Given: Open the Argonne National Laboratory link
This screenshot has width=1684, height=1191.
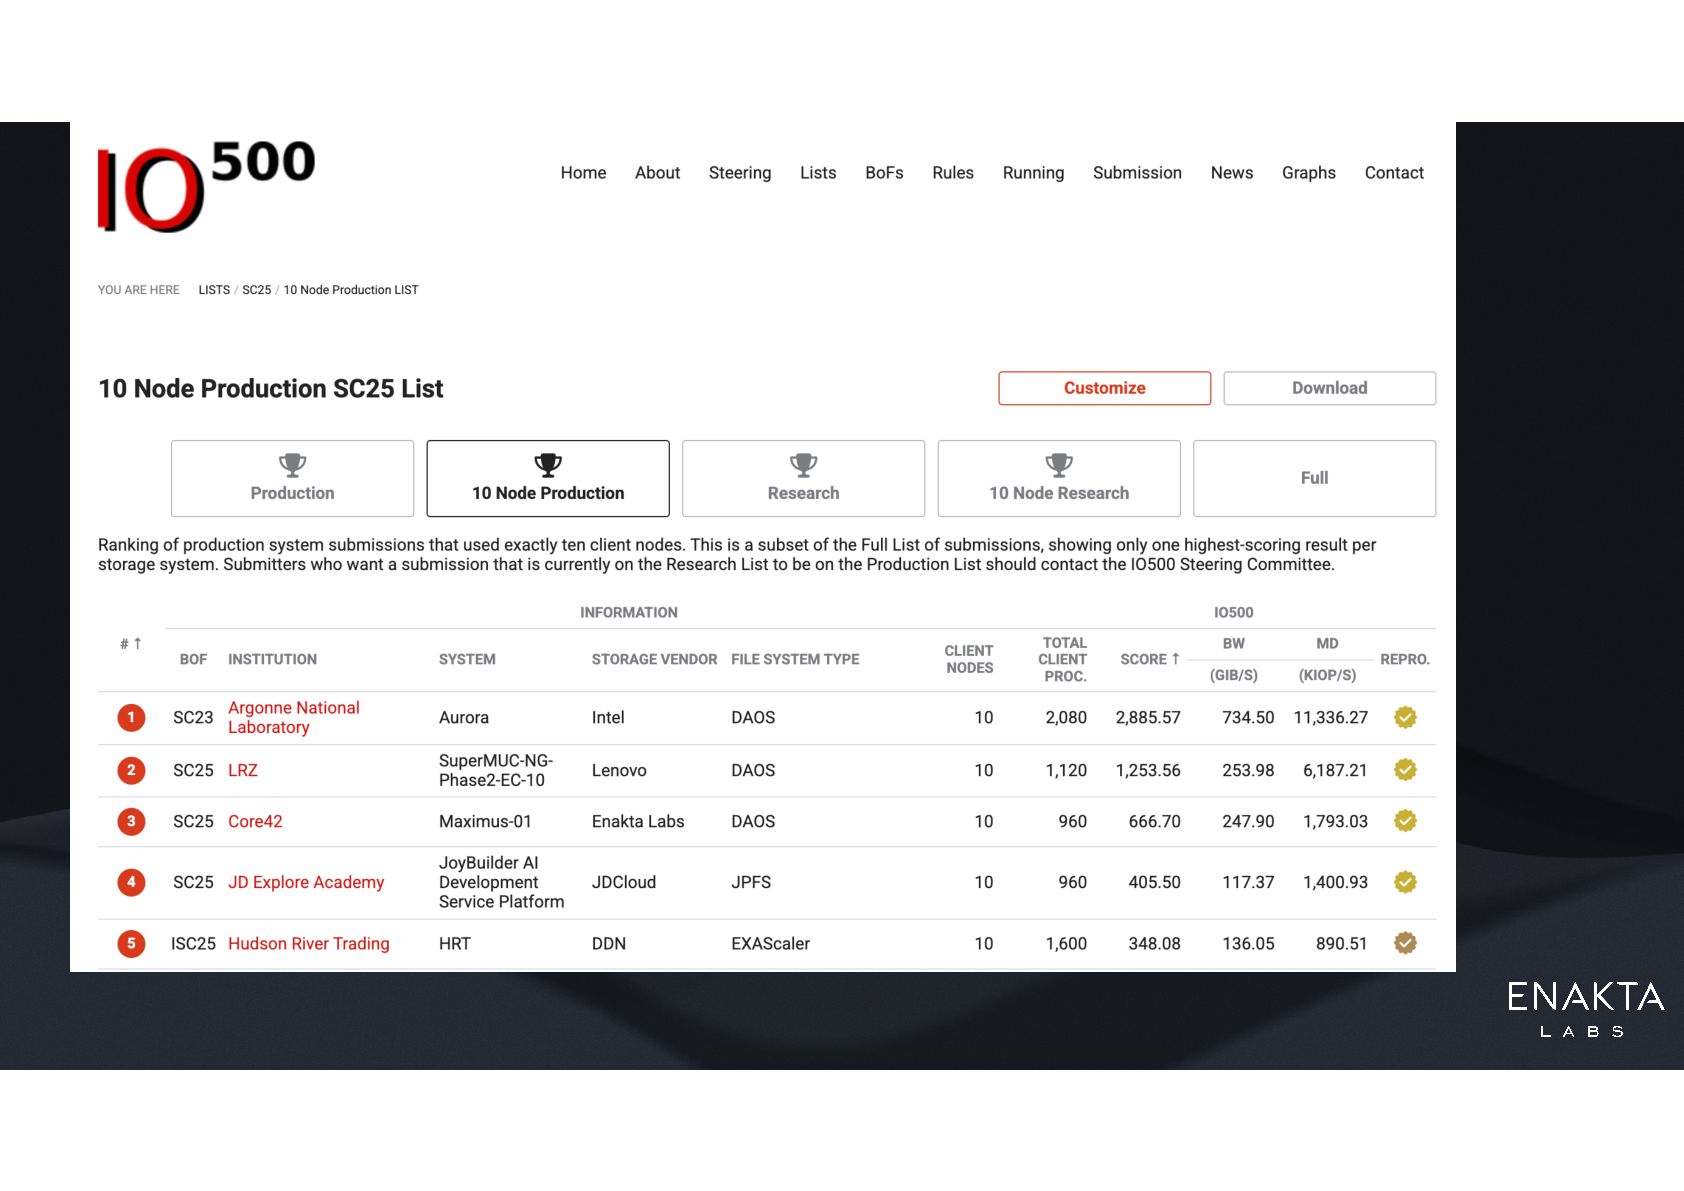Looking at the screenshot, I should click(x=294, y=717).
